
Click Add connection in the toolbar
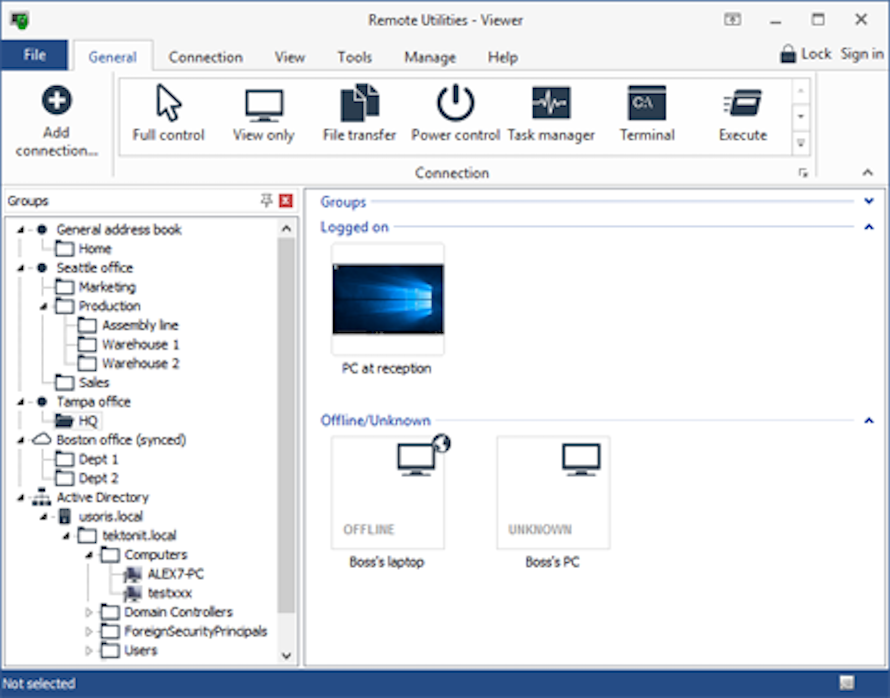pyautogui.click(x=56, y=115)
